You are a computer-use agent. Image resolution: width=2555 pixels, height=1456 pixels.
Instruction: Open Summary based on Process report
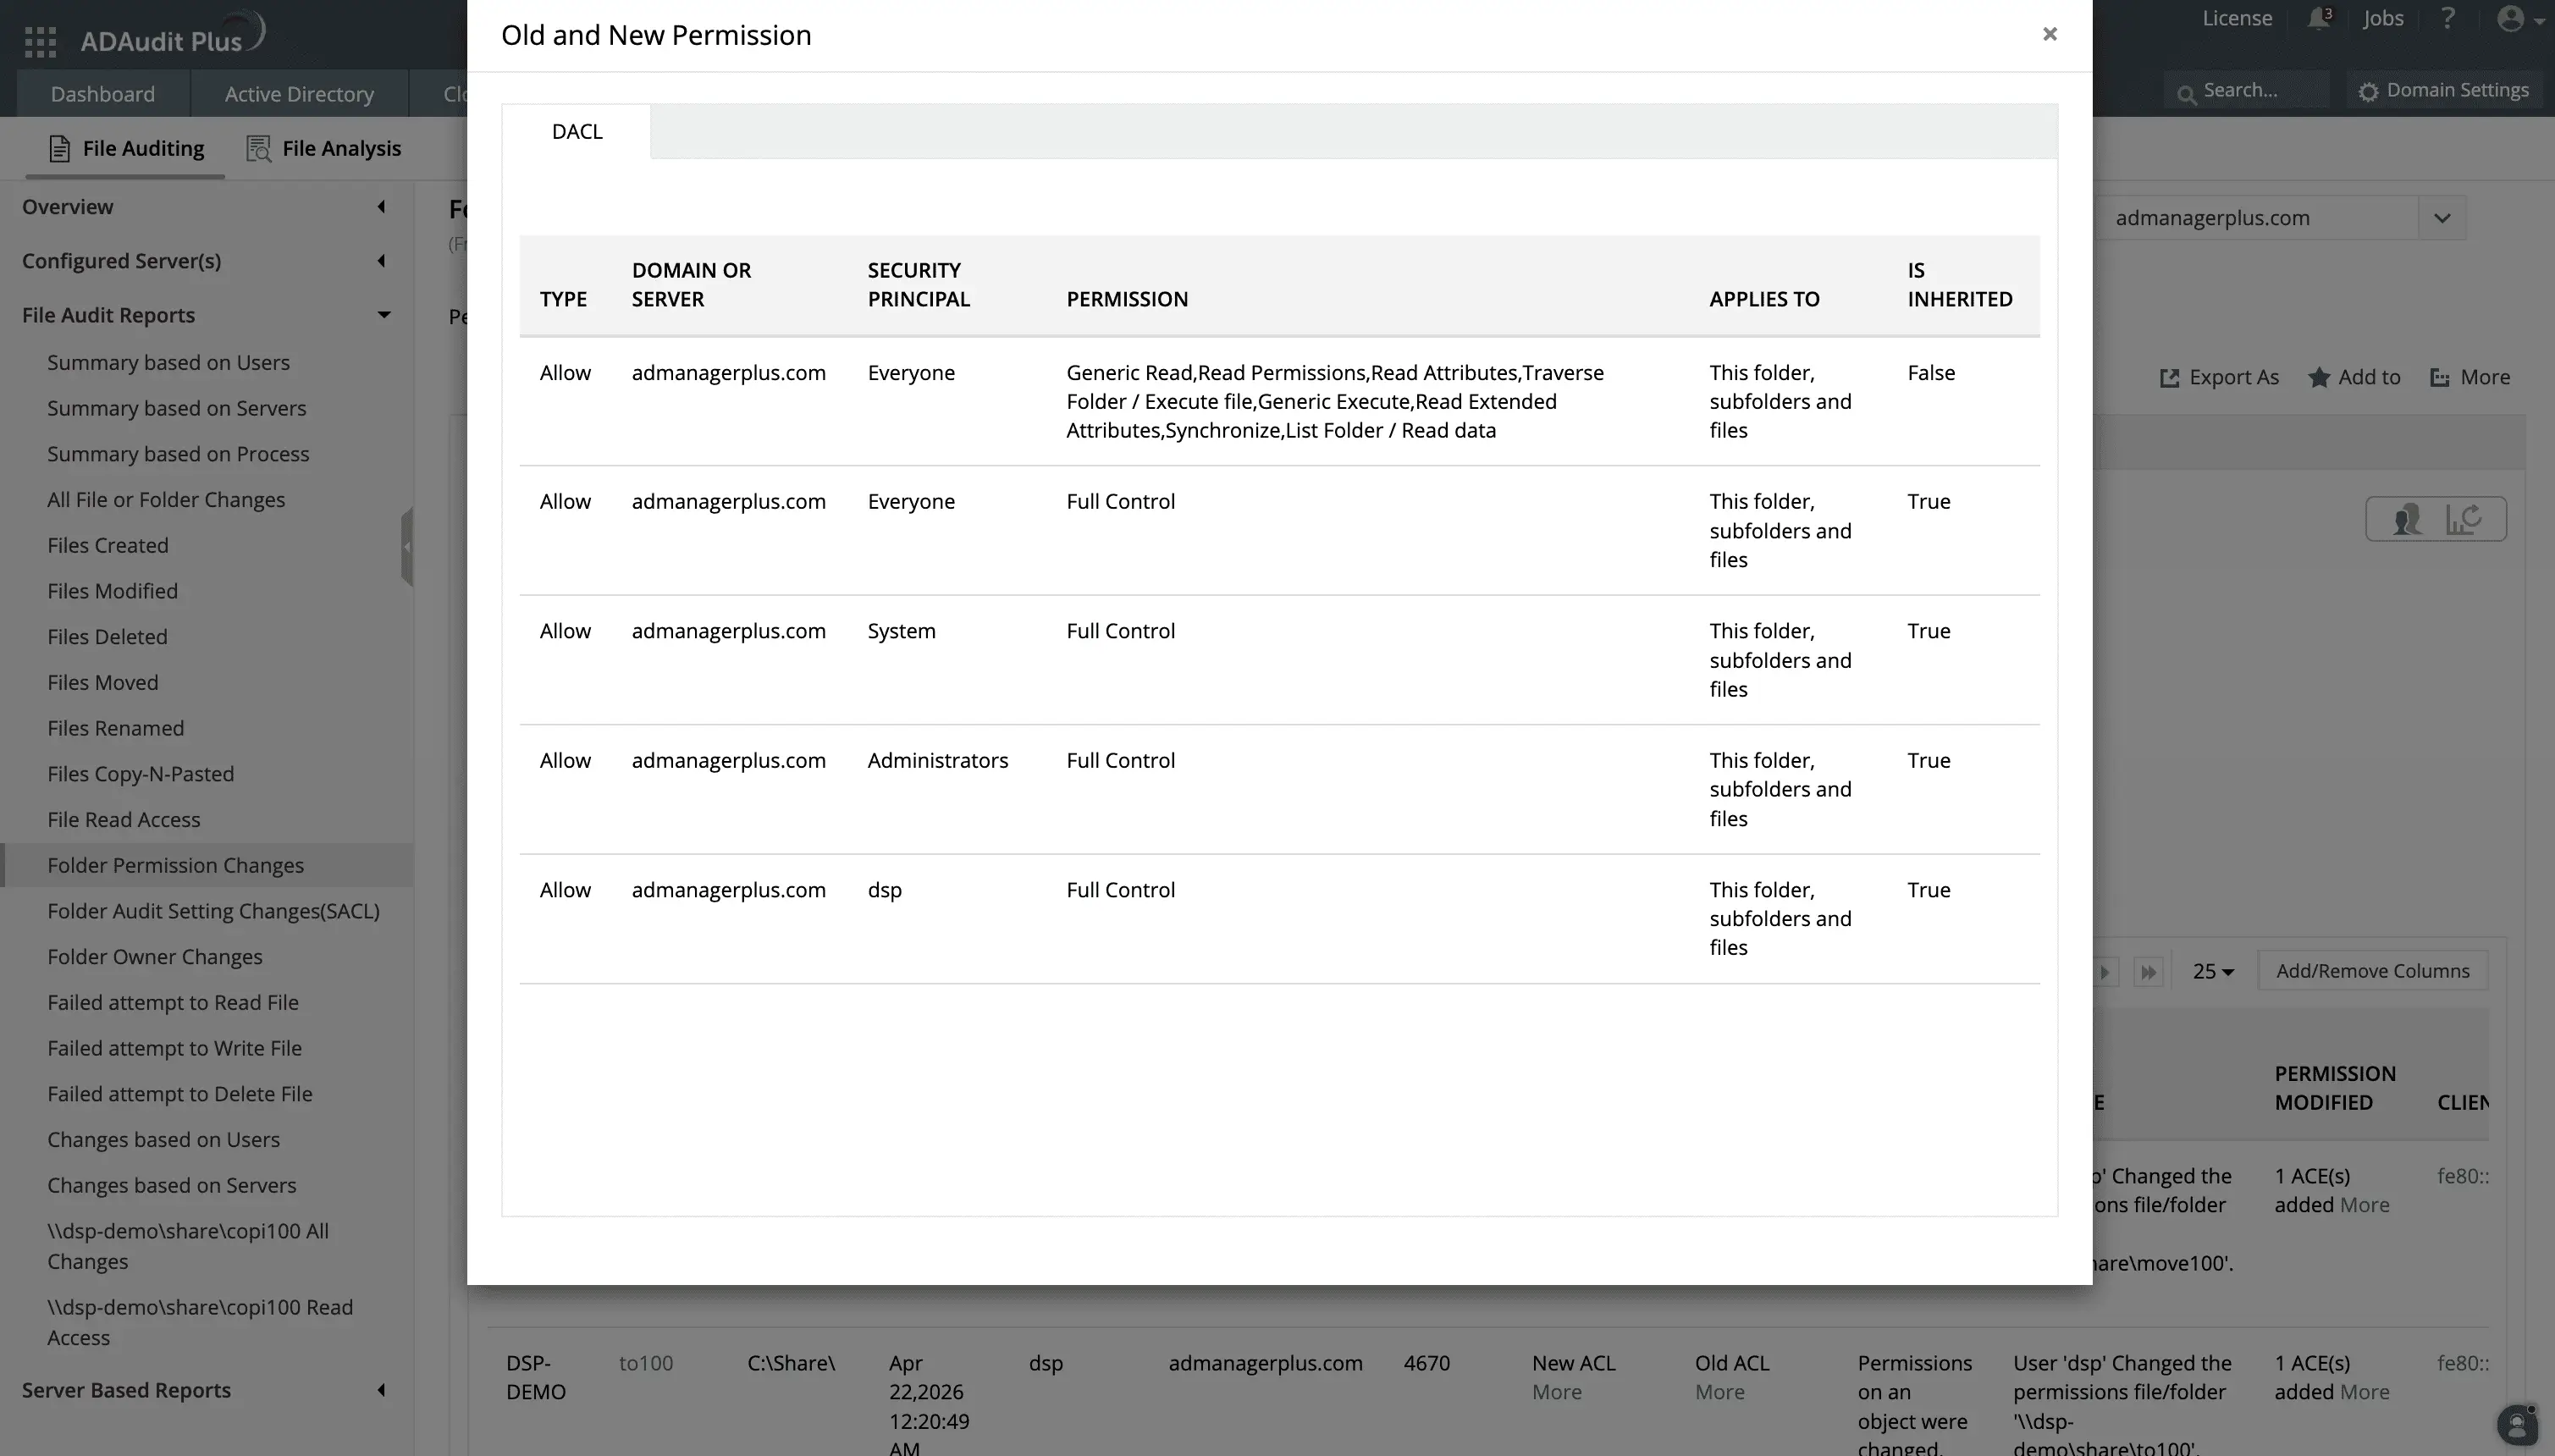click(x=178, y=455)
